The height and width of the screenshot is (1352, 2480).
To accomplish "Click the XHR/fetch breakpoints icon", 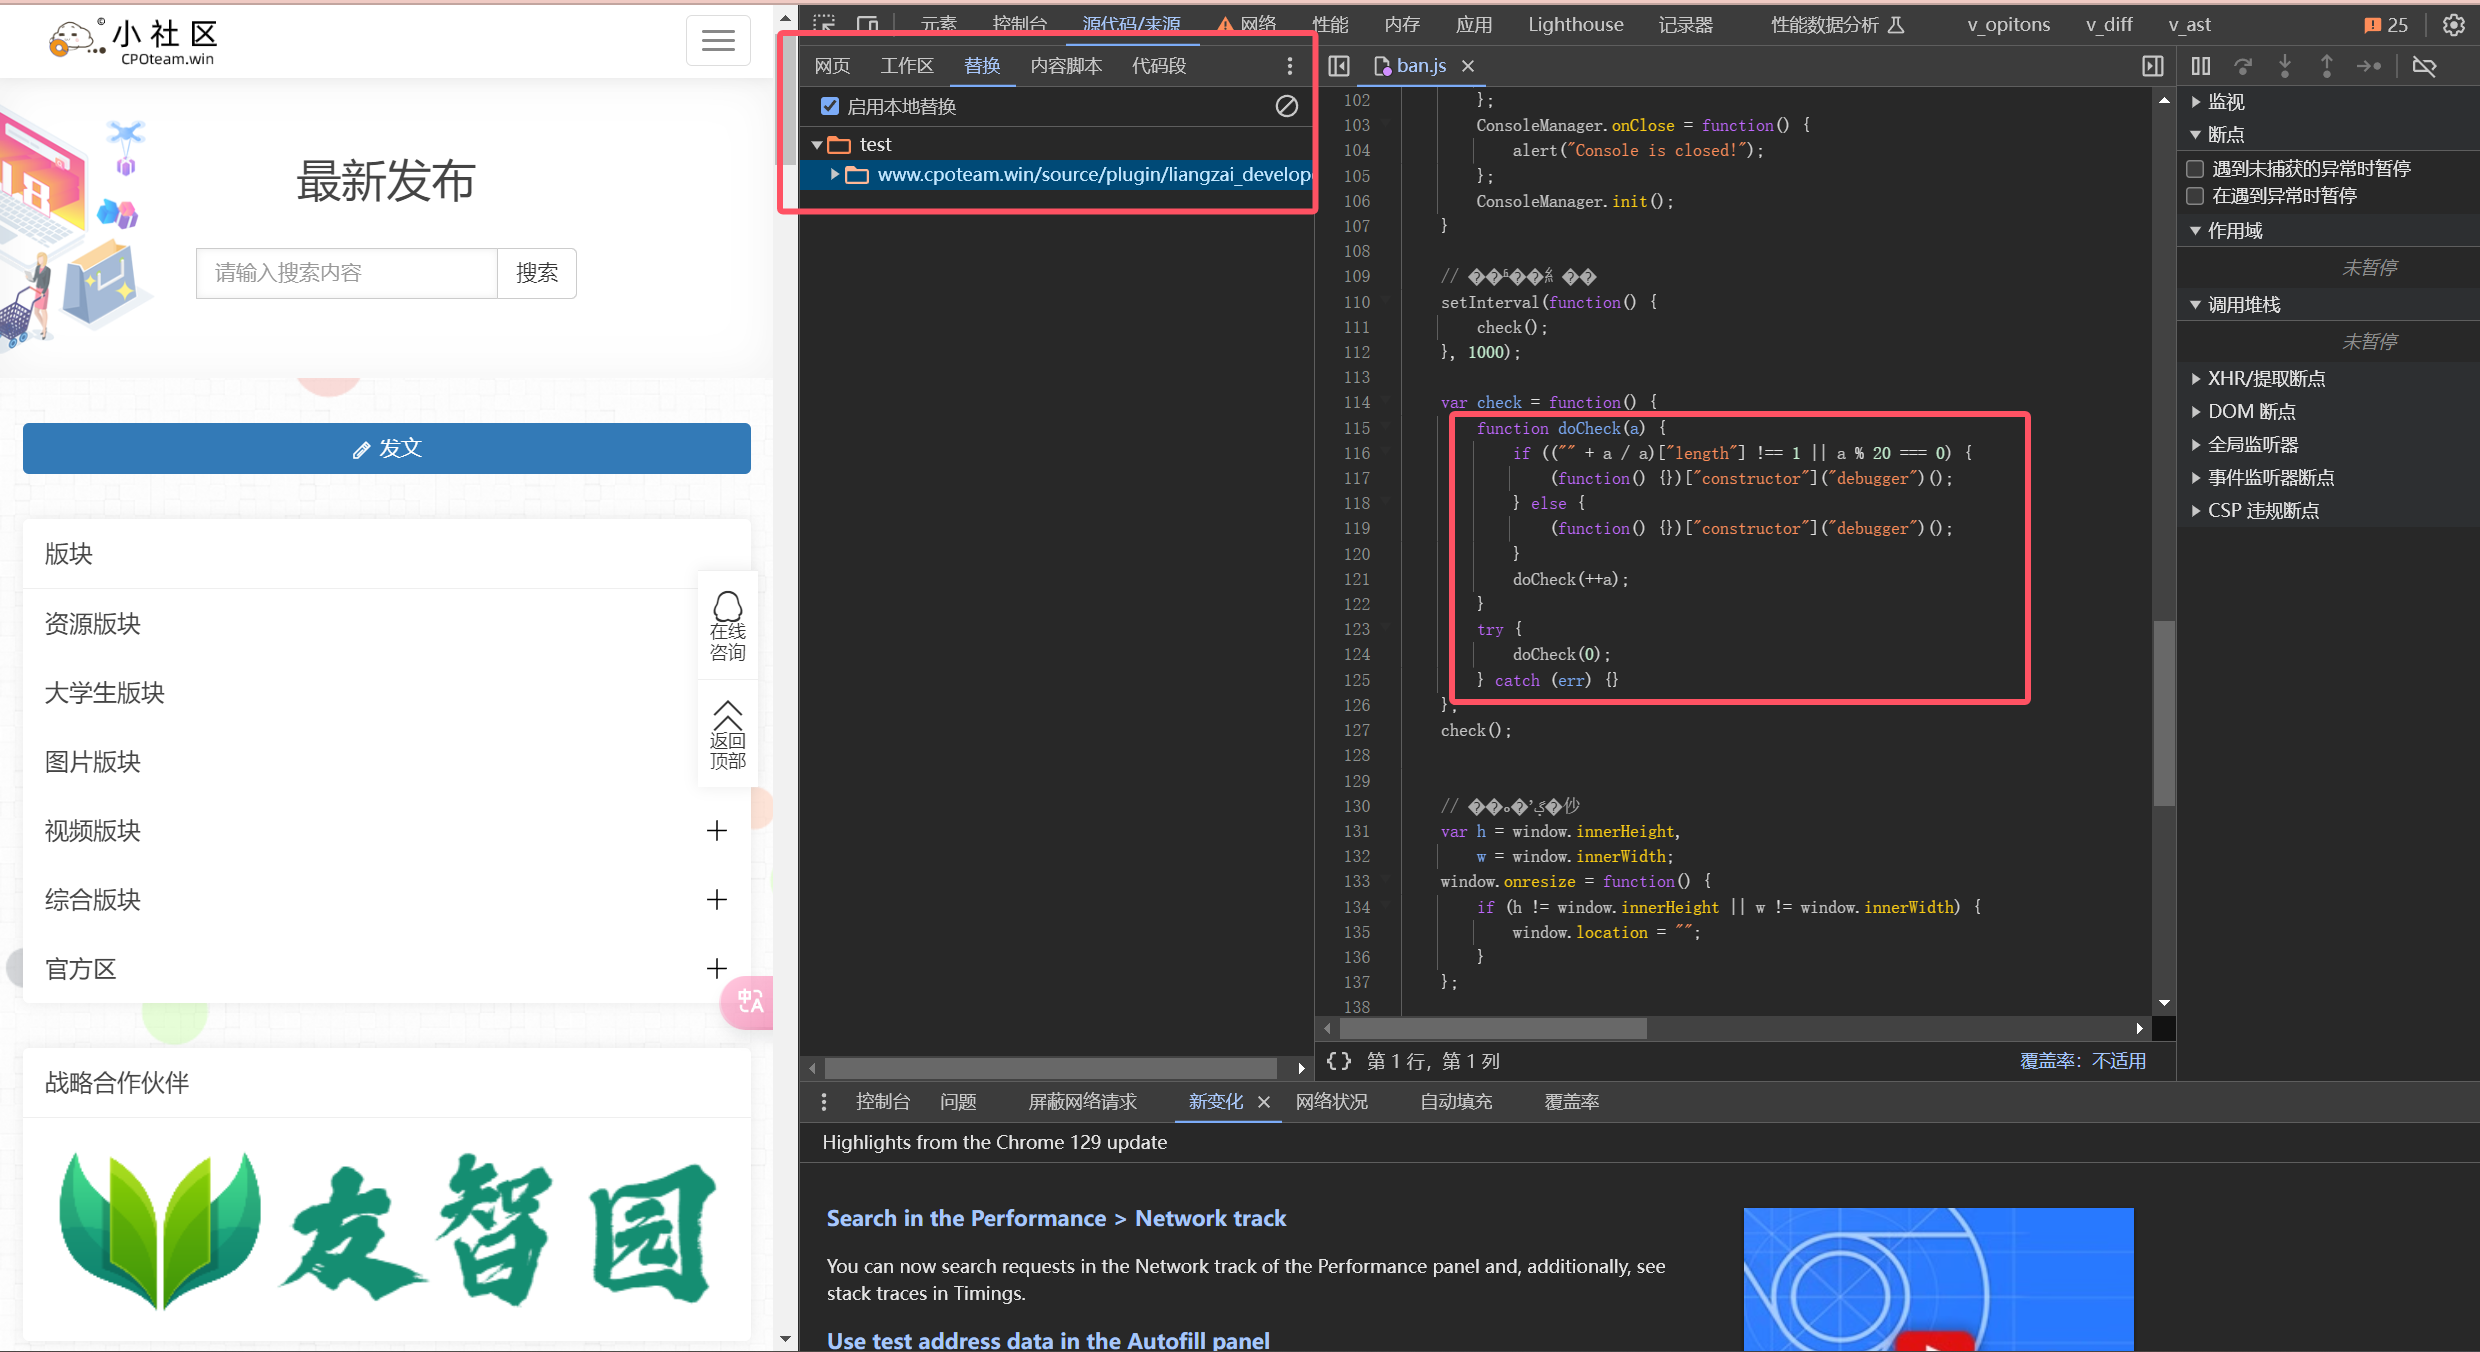I will 2200,378.
